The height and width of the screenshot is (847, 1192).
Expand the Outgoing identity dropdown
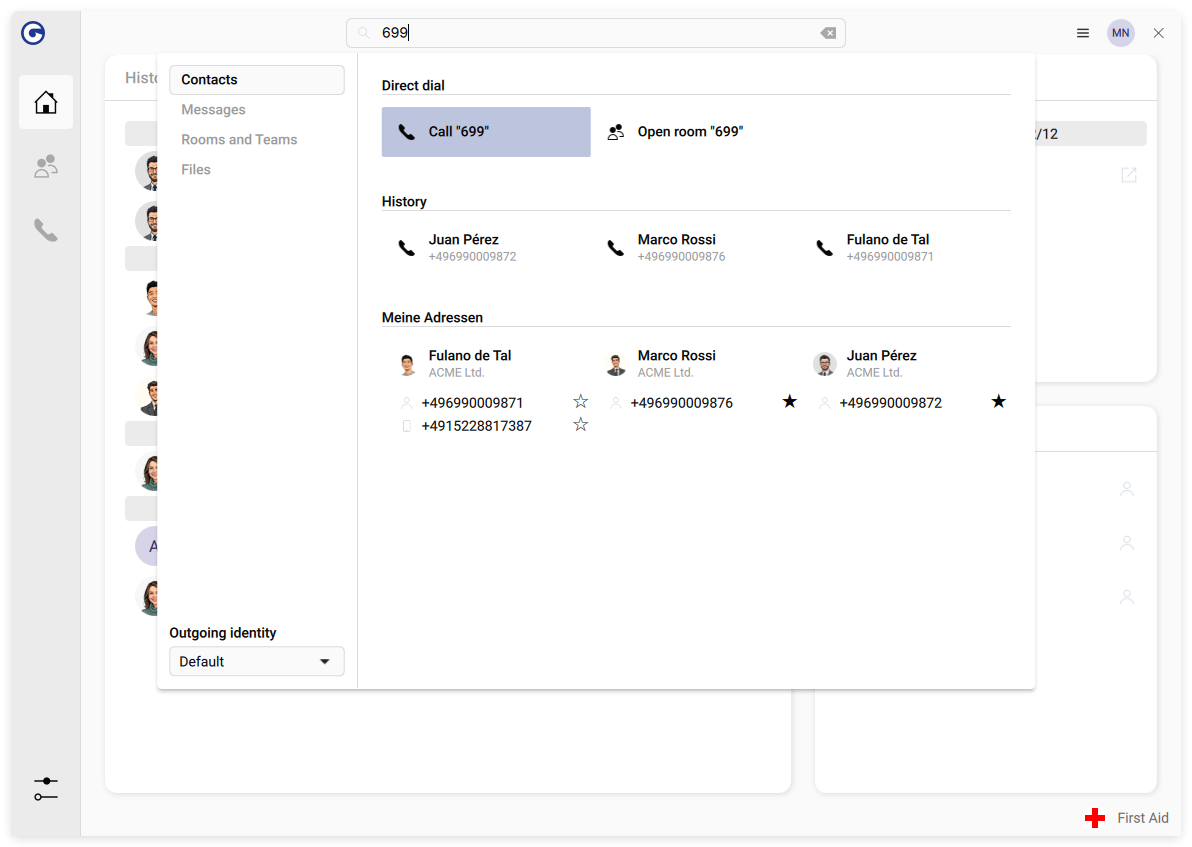click(257, 661)
